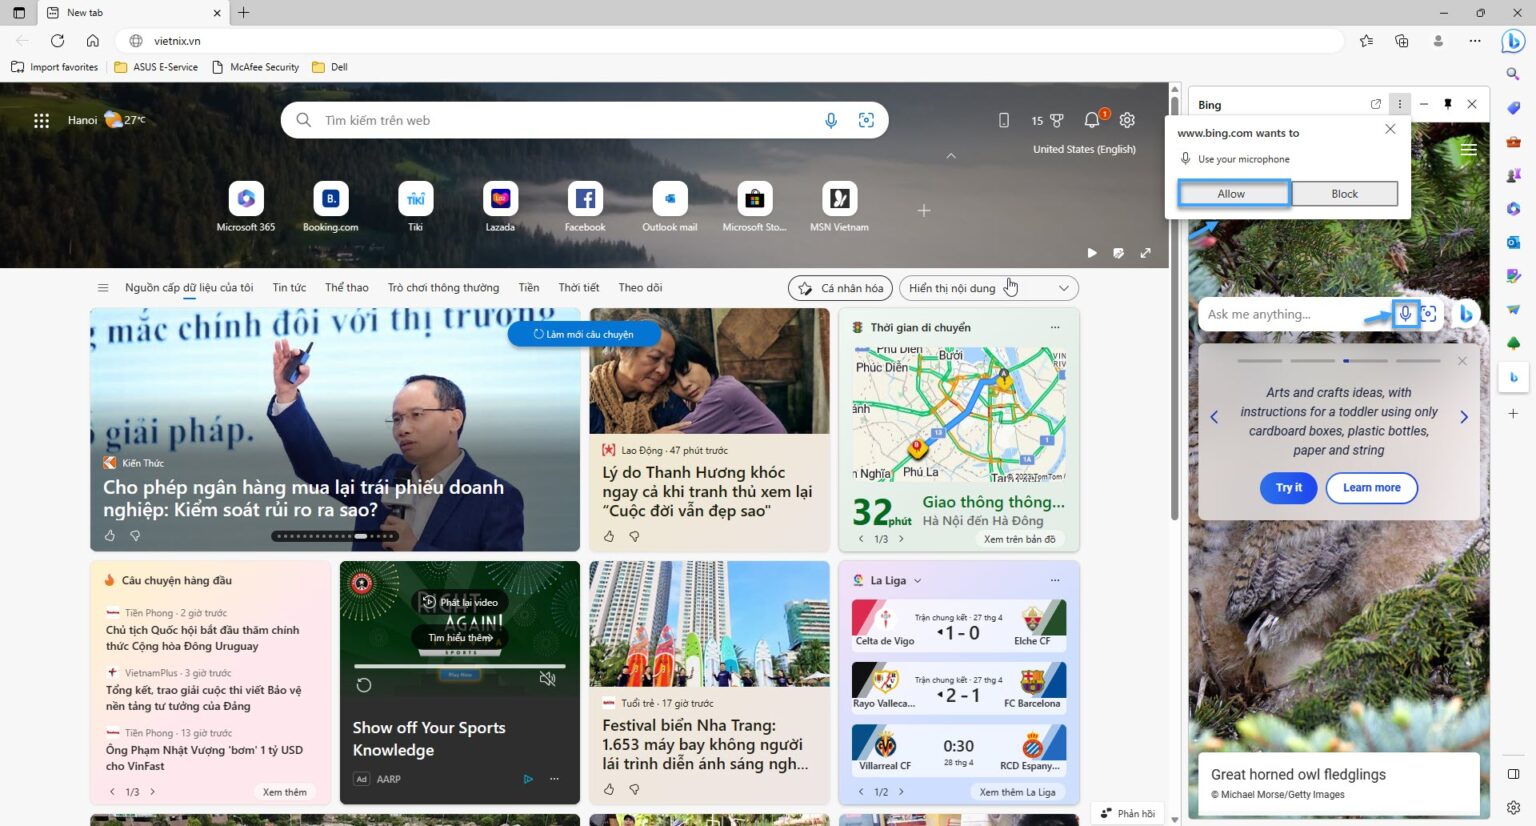Screen dimensions: 1536x826
Task: Open Bing chat from the sidebar
Action: click(1513, 378)
